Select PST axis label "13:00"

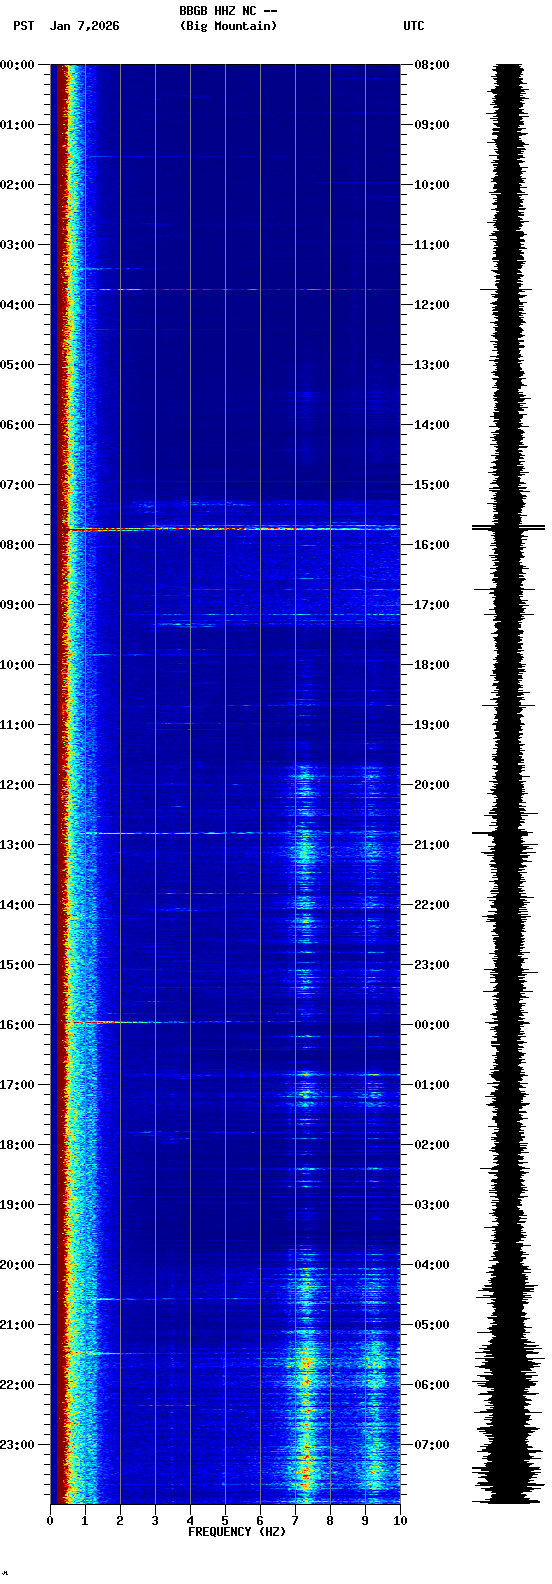[17, 845]
